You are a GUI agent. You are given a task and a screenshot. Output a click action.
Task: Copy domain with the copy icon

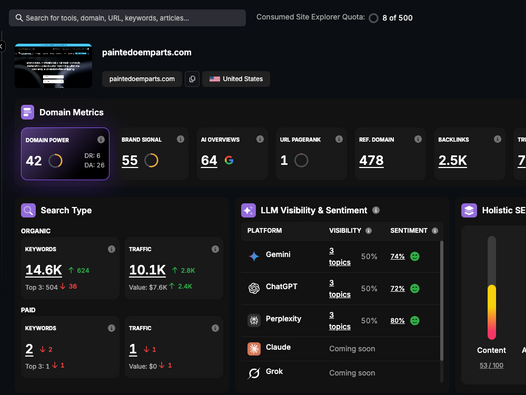192,79
